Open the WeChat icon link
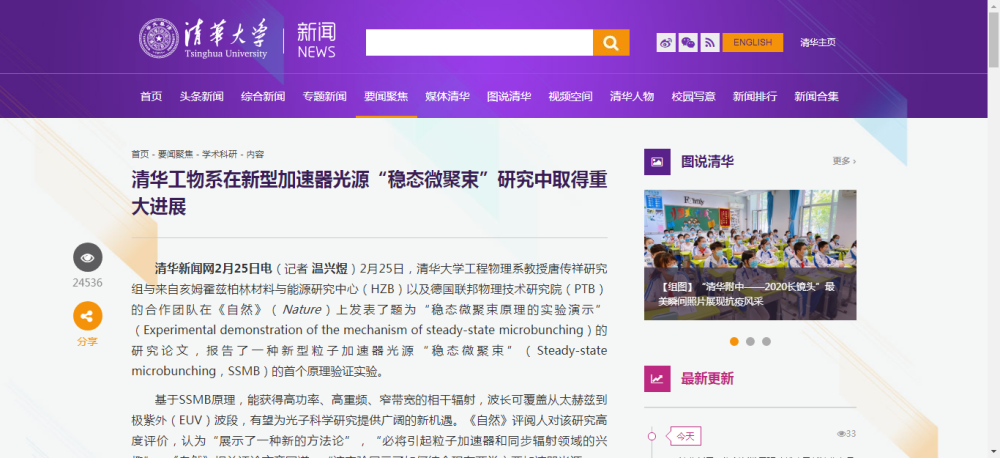 (688, 43)
